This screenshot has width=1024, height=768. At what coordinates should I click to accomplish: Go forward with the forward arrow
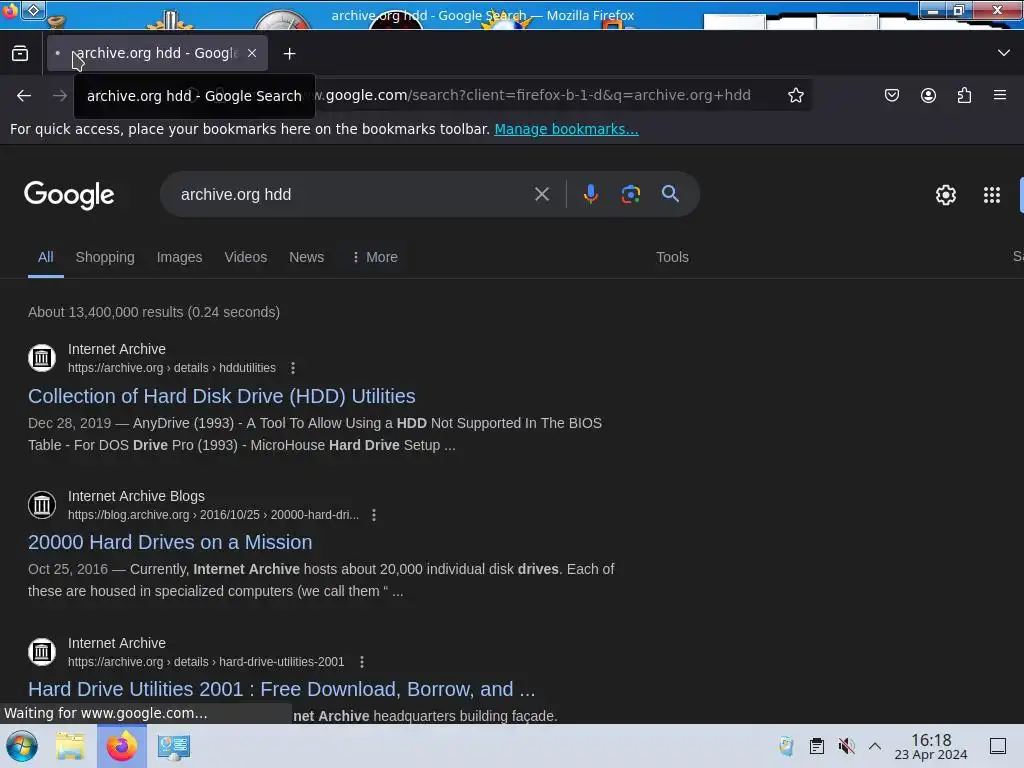(60, 95)
